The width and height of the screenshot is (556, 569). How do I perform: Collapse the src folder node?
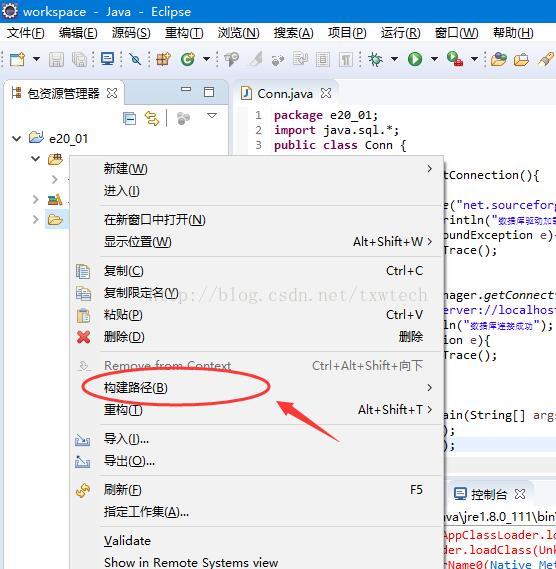pos(35,159)
